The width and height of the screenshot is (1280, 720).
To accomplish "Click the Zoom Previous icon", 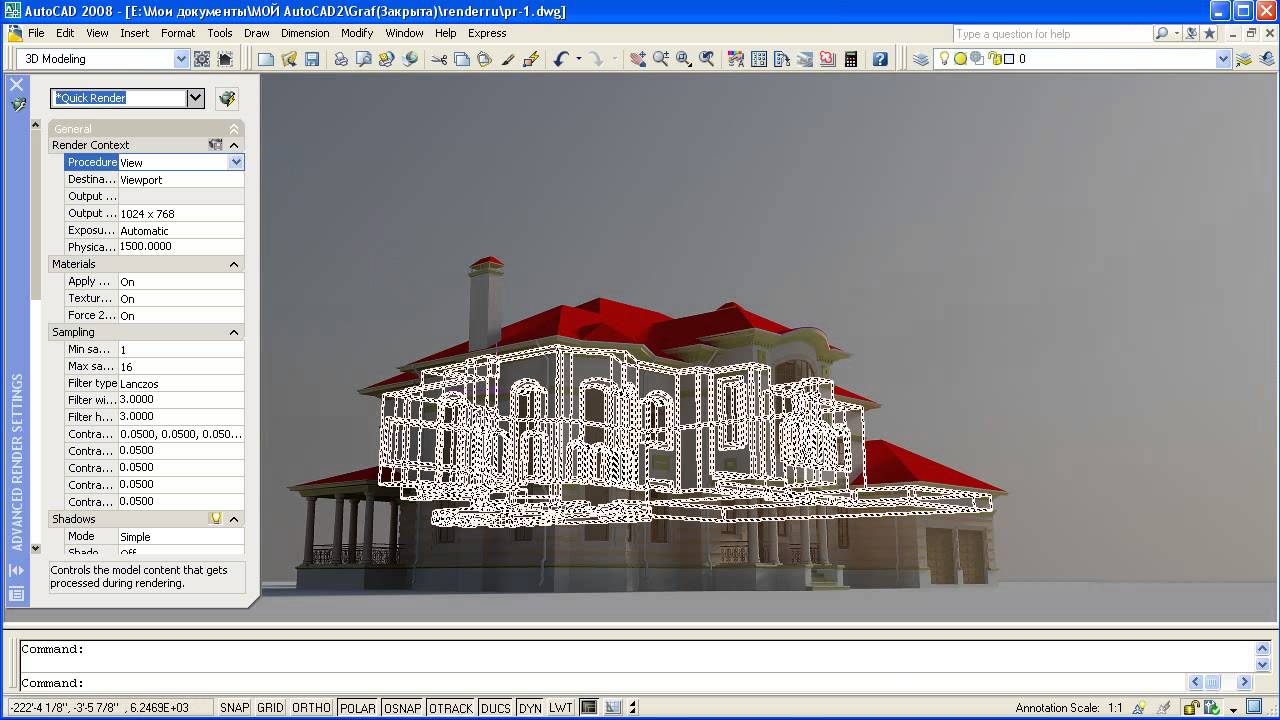I will (x=707, y=59).
